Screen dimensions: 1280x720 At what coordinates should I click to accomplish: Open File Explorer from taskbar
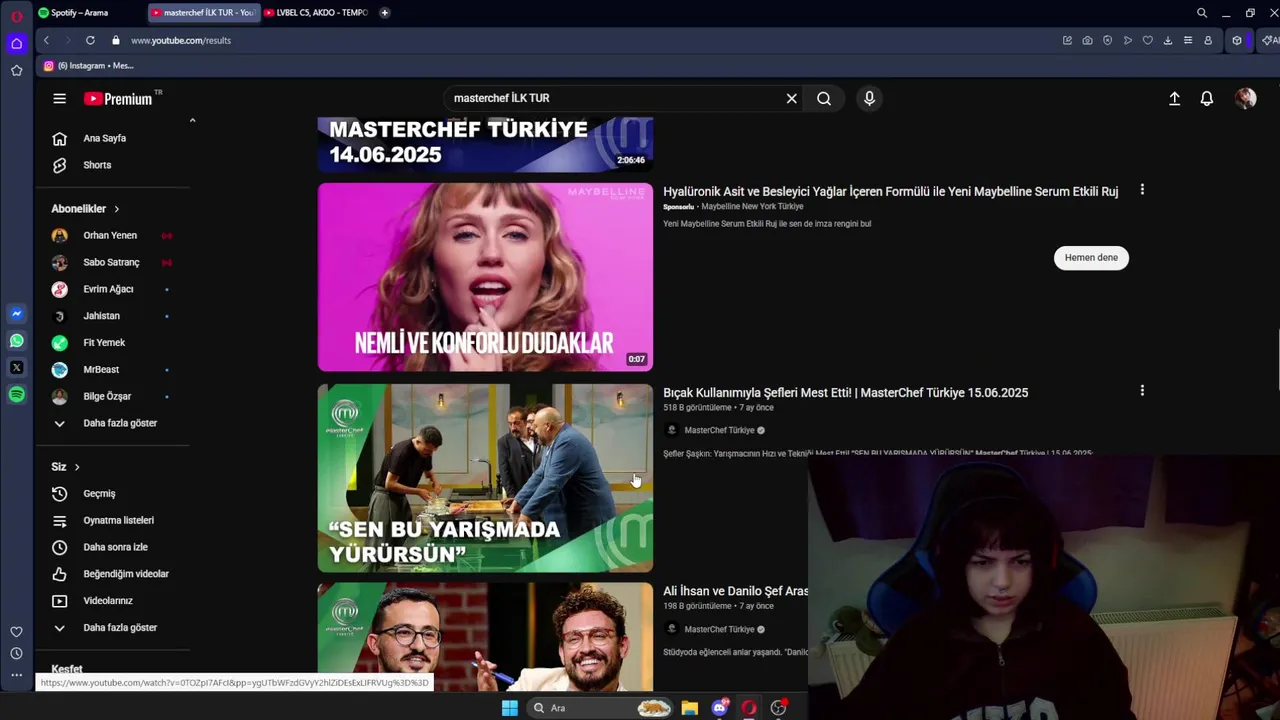(x=689, y=708)
